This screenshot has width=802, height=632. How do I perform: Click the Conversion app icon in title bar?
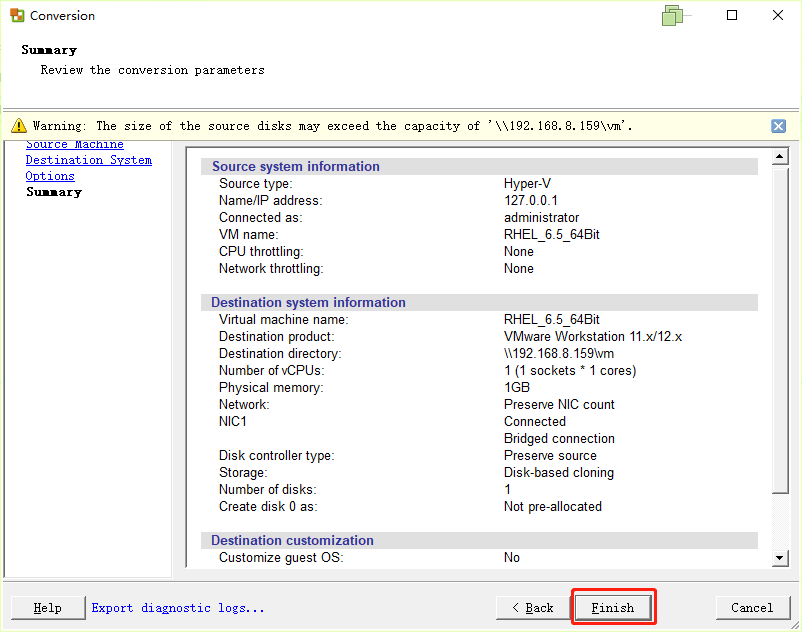point(17,15)
